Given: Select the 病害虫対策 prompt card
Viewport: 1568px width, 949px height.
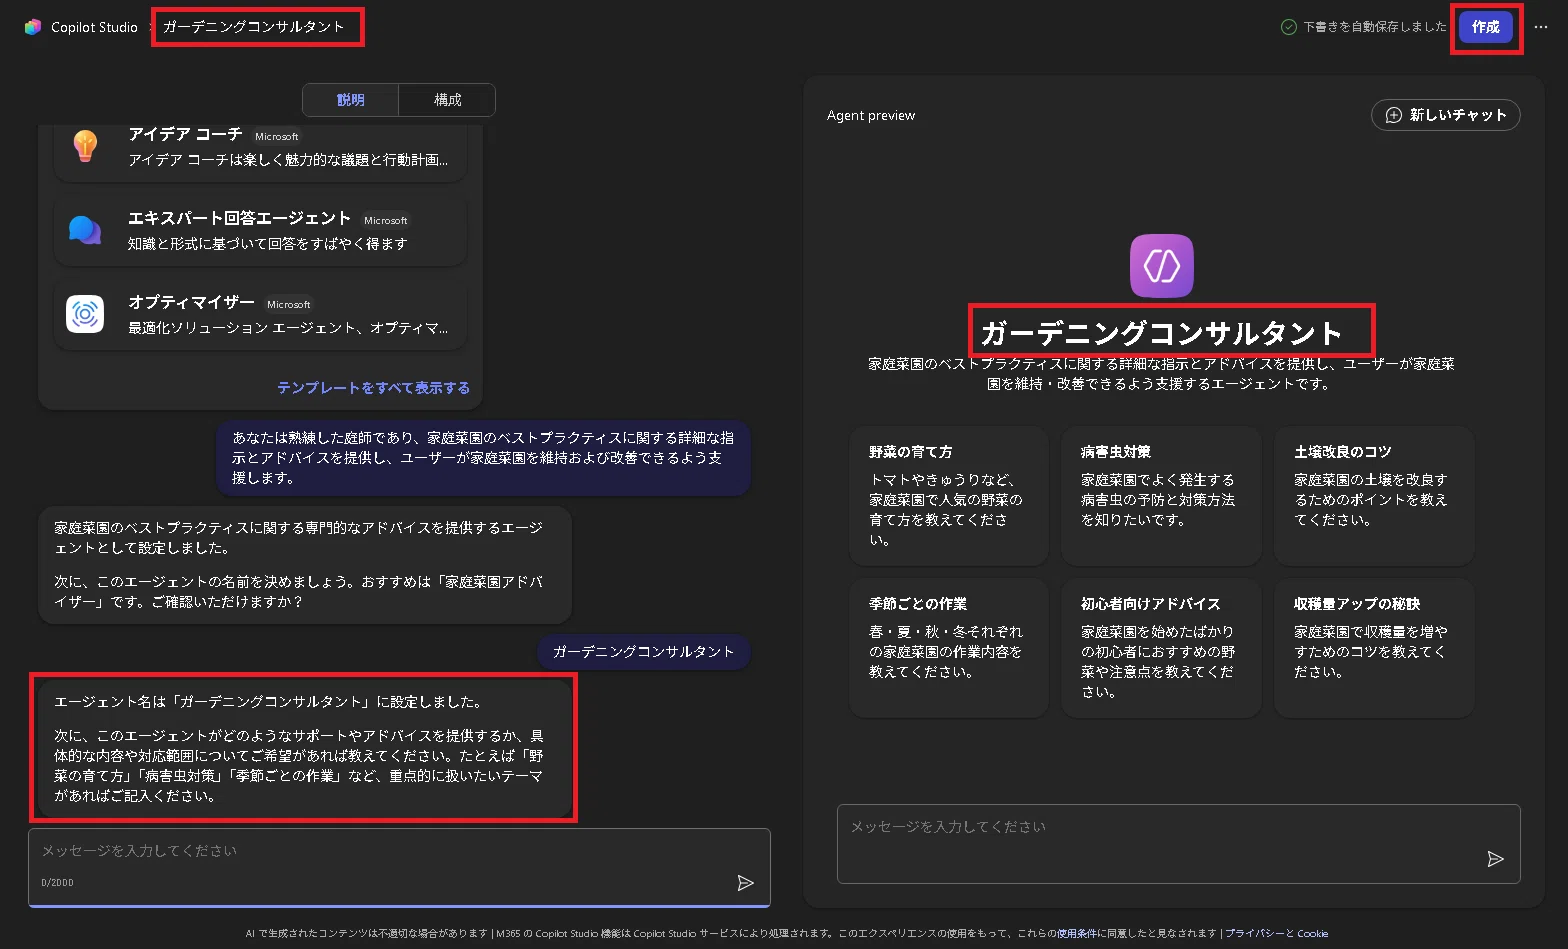Looking at the screenshot, I should pos(1161,496).
